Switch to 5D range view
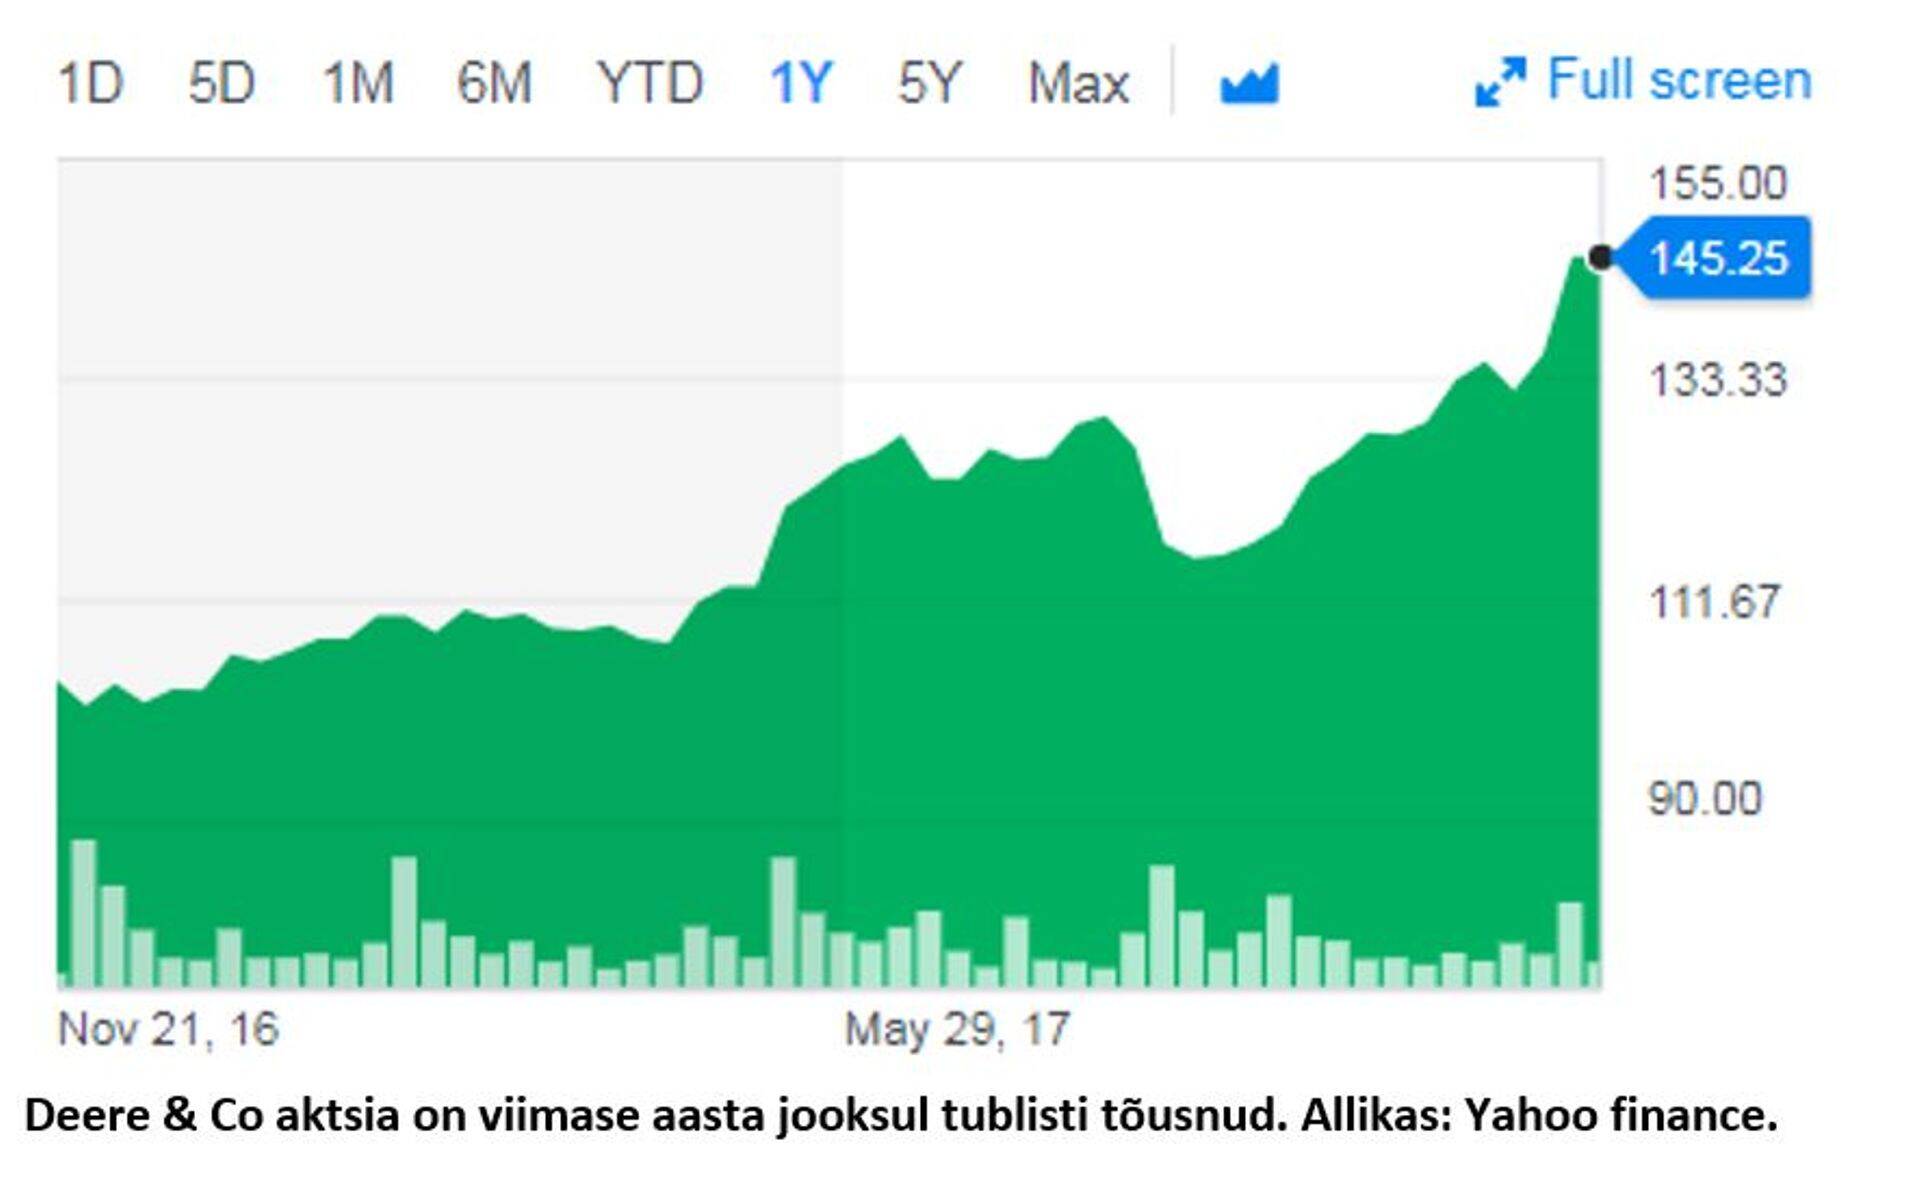The width and height of the screenshot is (1920, 1177). click(x=221, y=82)
